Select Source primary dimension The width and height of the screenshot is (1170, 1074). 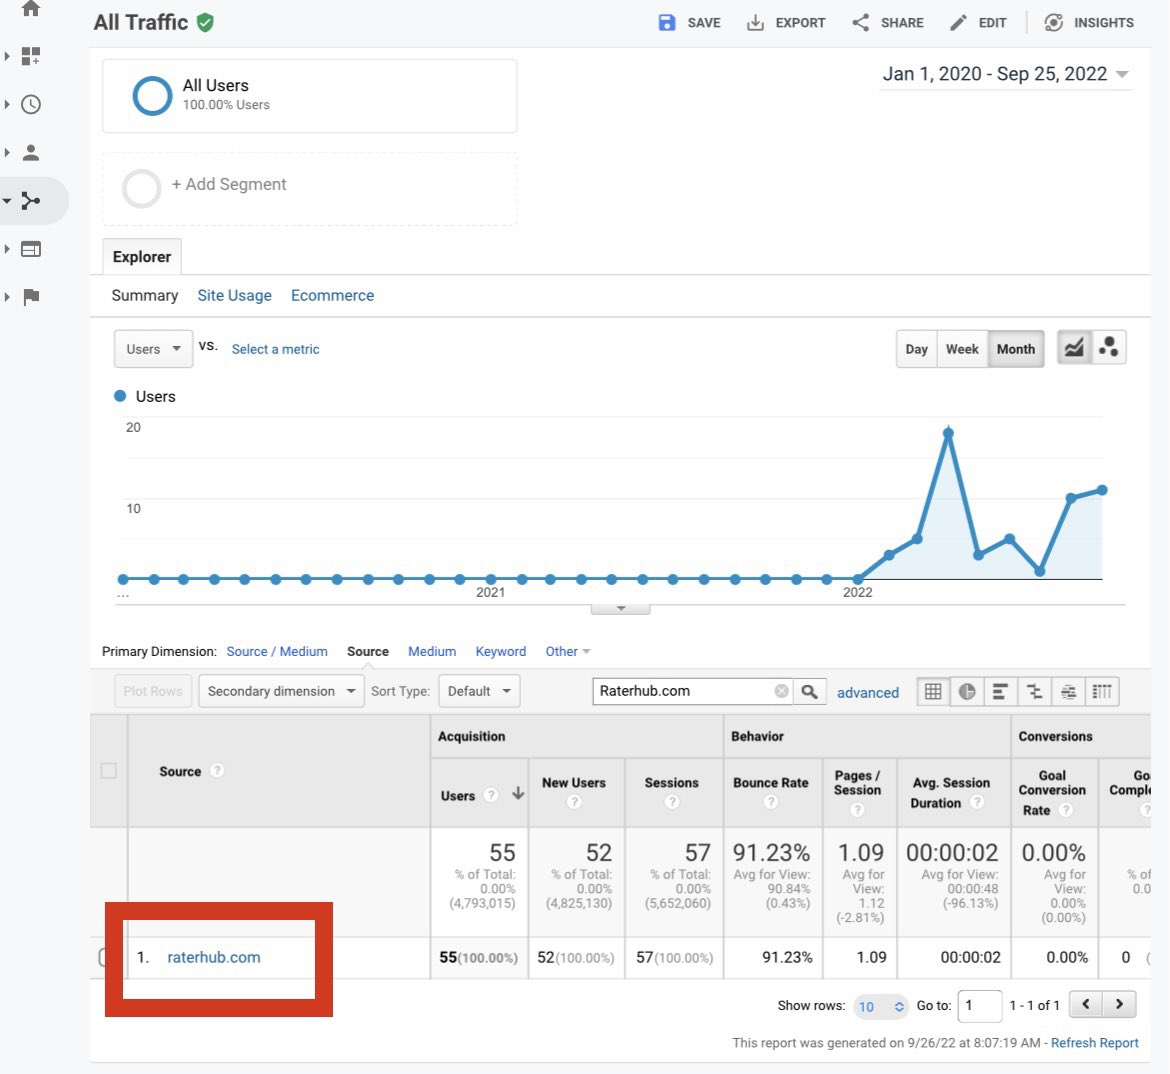367,652
